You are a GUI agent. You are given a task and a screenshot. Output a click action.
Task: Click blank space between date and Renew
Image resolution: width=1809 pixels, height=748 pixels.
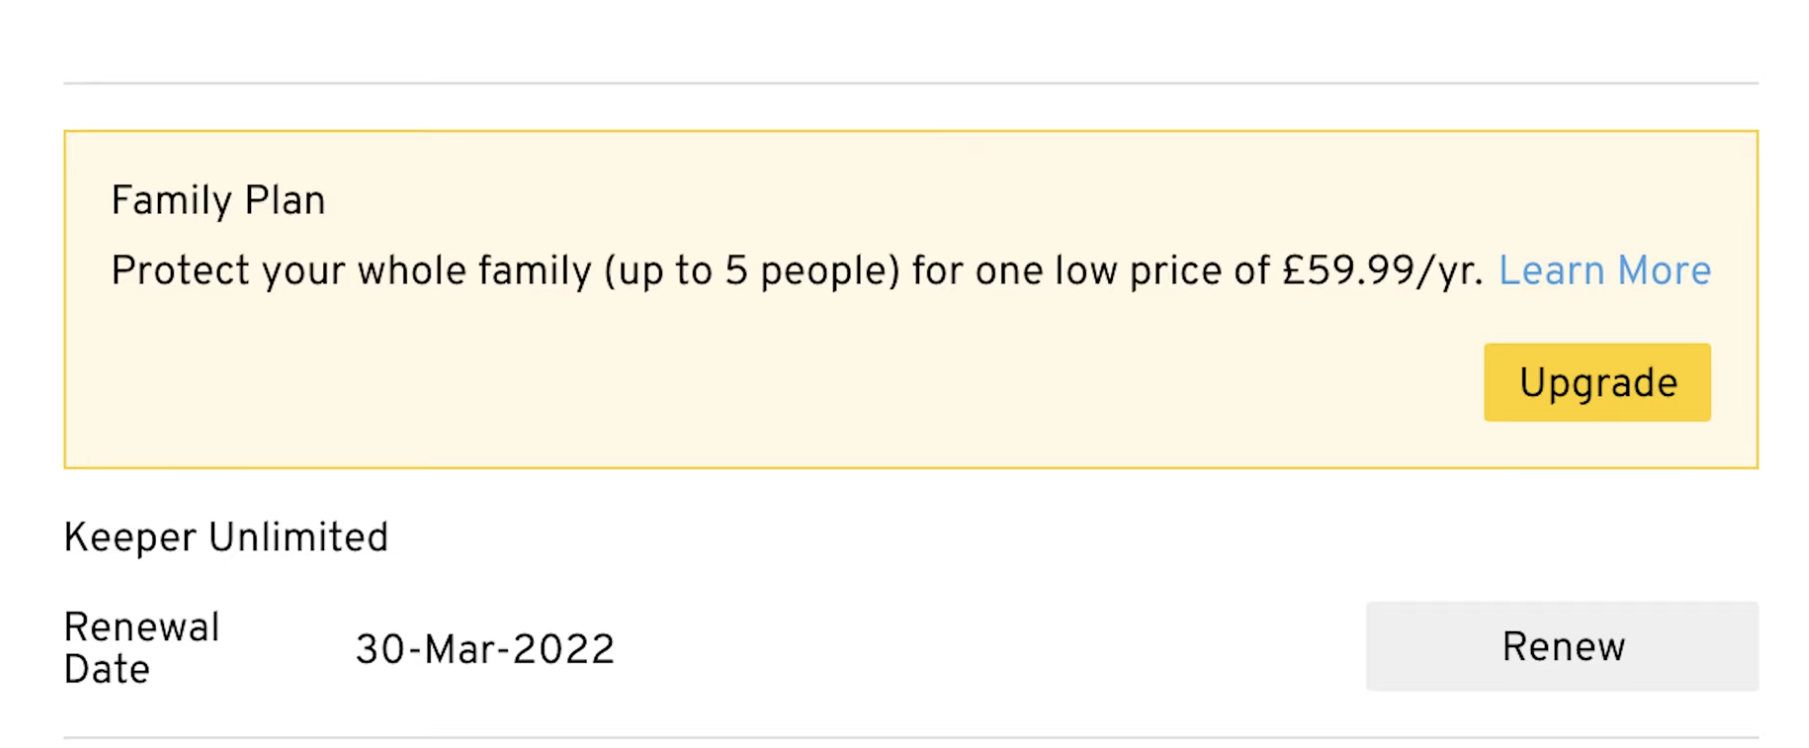(x=990, y=648)
